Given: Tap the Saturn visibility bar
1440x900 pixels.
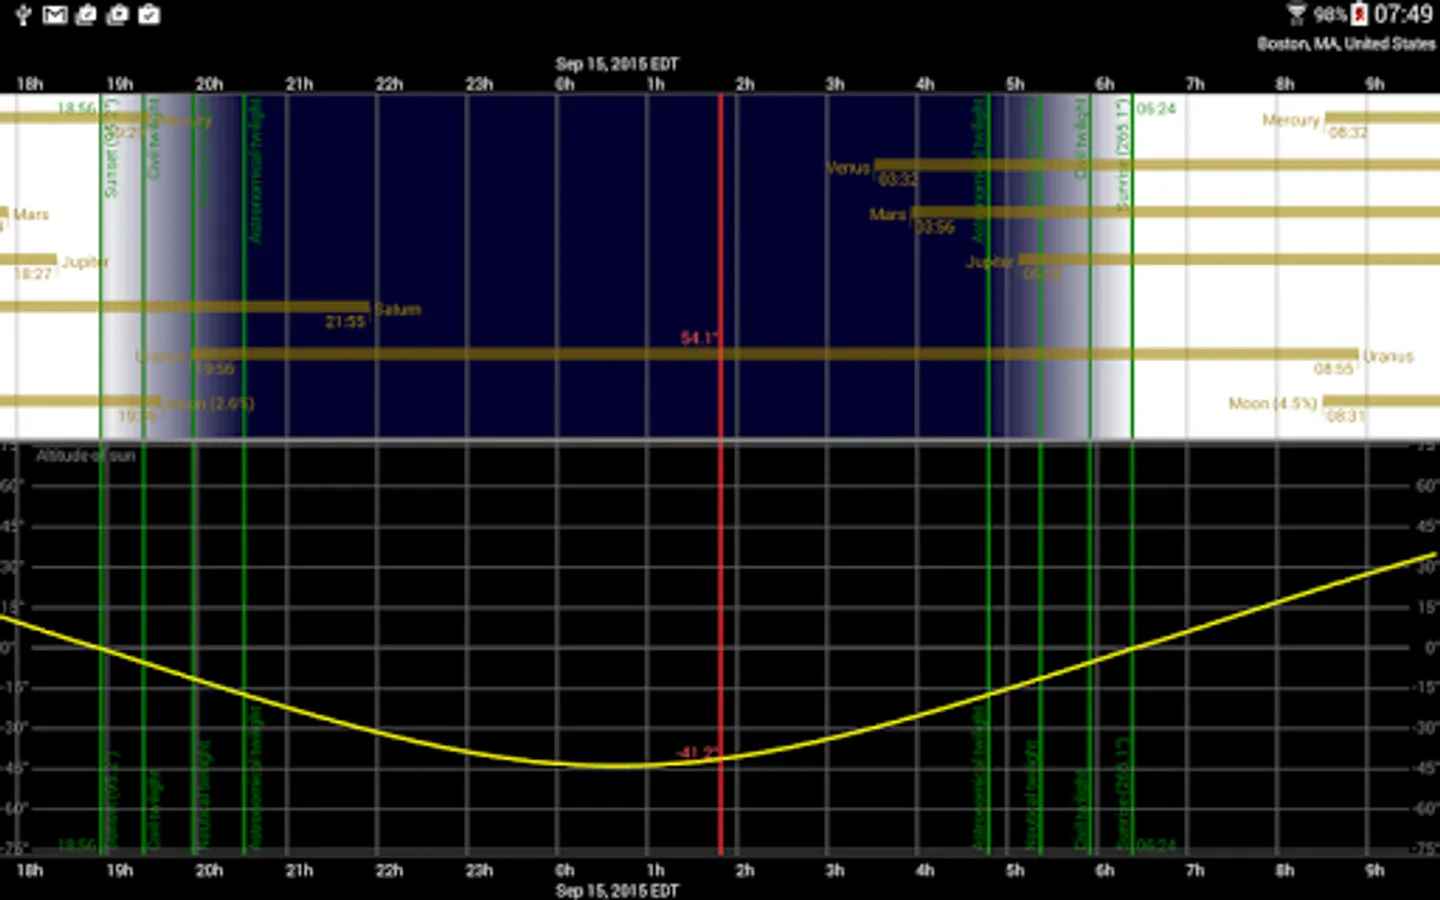Looking at the screenshot, I should pos(184,307).
